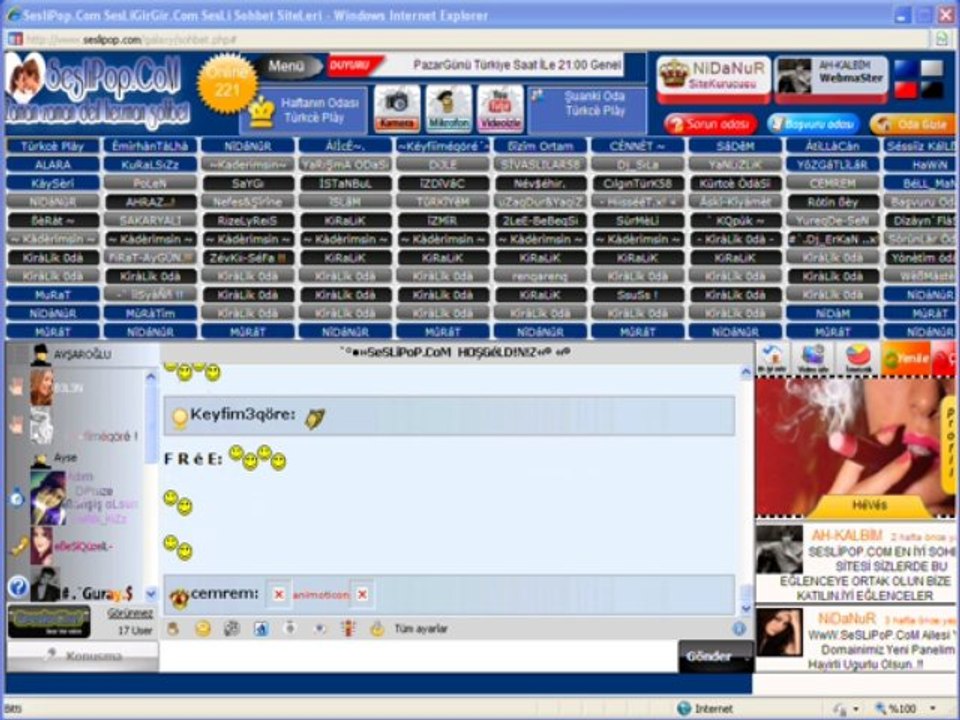Viewport: 960px width, 720px height.
Task: Click the pie chart icon above the advertisement
Action: [x=858, y=358]
